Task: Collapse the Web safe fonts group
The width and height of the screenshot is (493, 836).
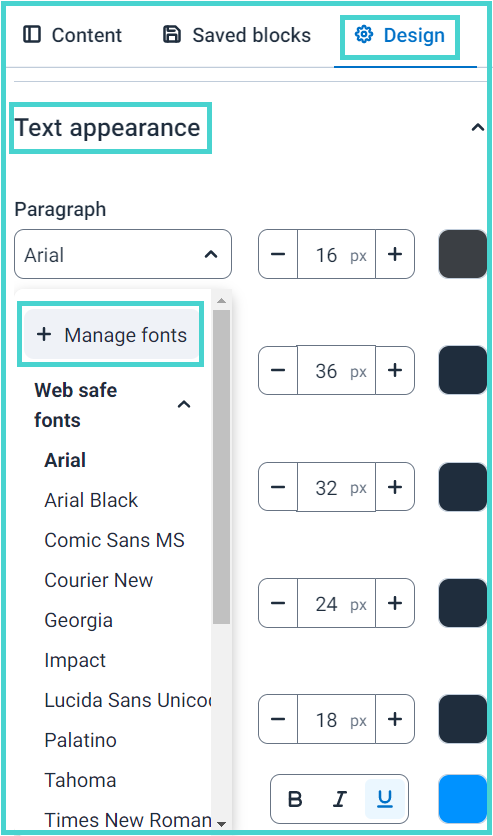Action: [184, 405]
